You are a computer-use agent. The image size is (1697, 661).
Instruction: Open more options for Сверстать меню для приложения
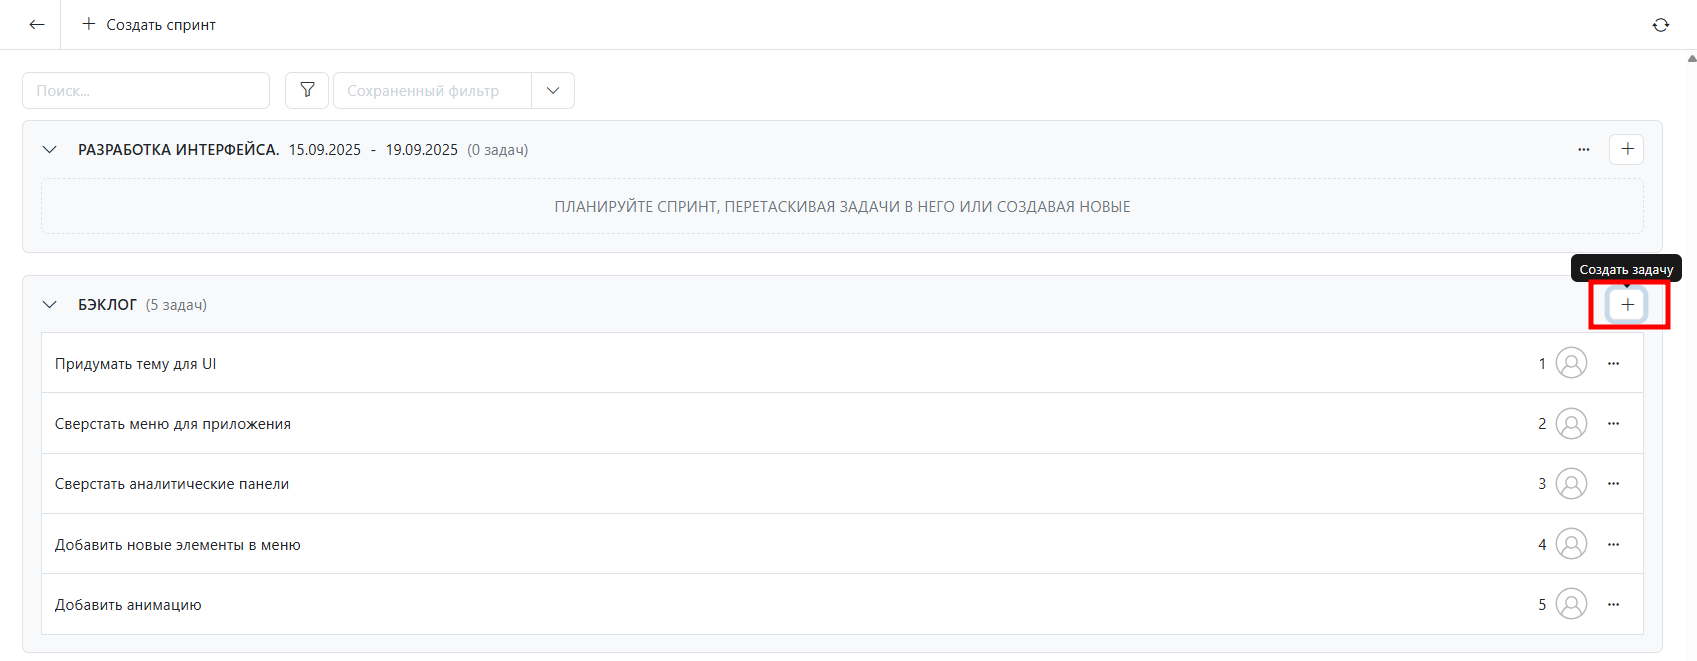pyautogui.click(x=1613, y=423)
